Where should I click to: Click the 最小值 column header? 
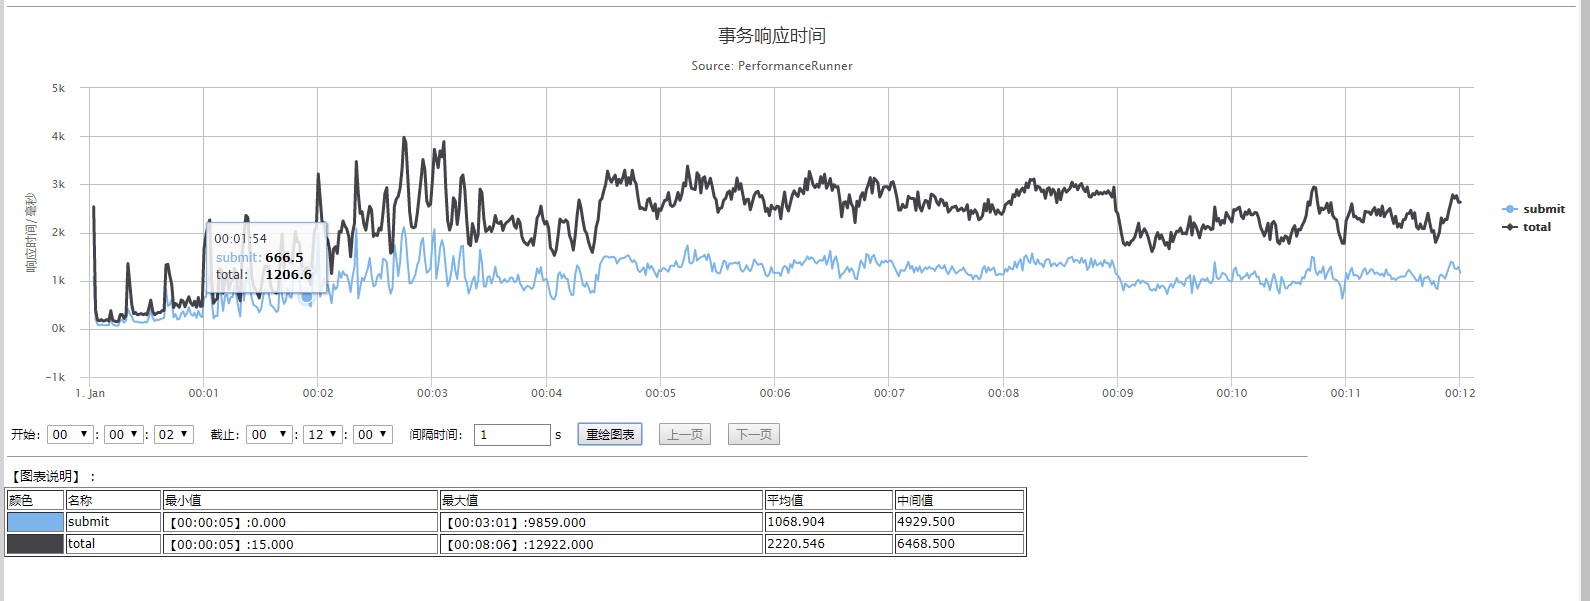300,500
